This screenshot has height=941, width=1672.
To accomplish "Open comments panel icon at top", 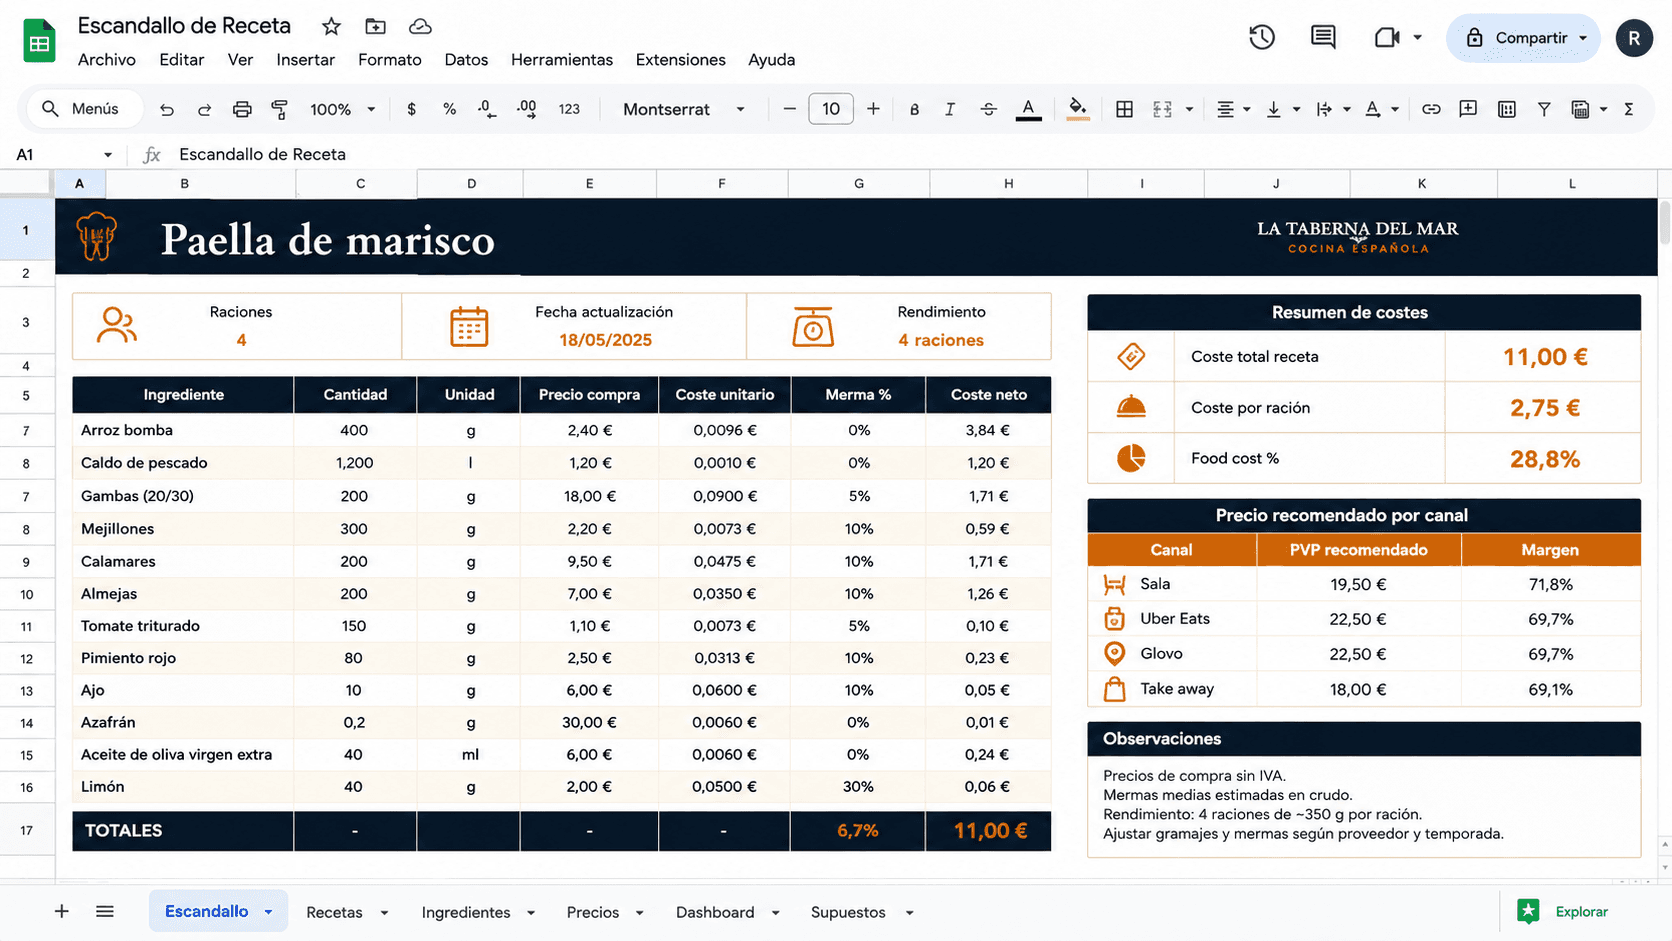I will pos(1323,37).
